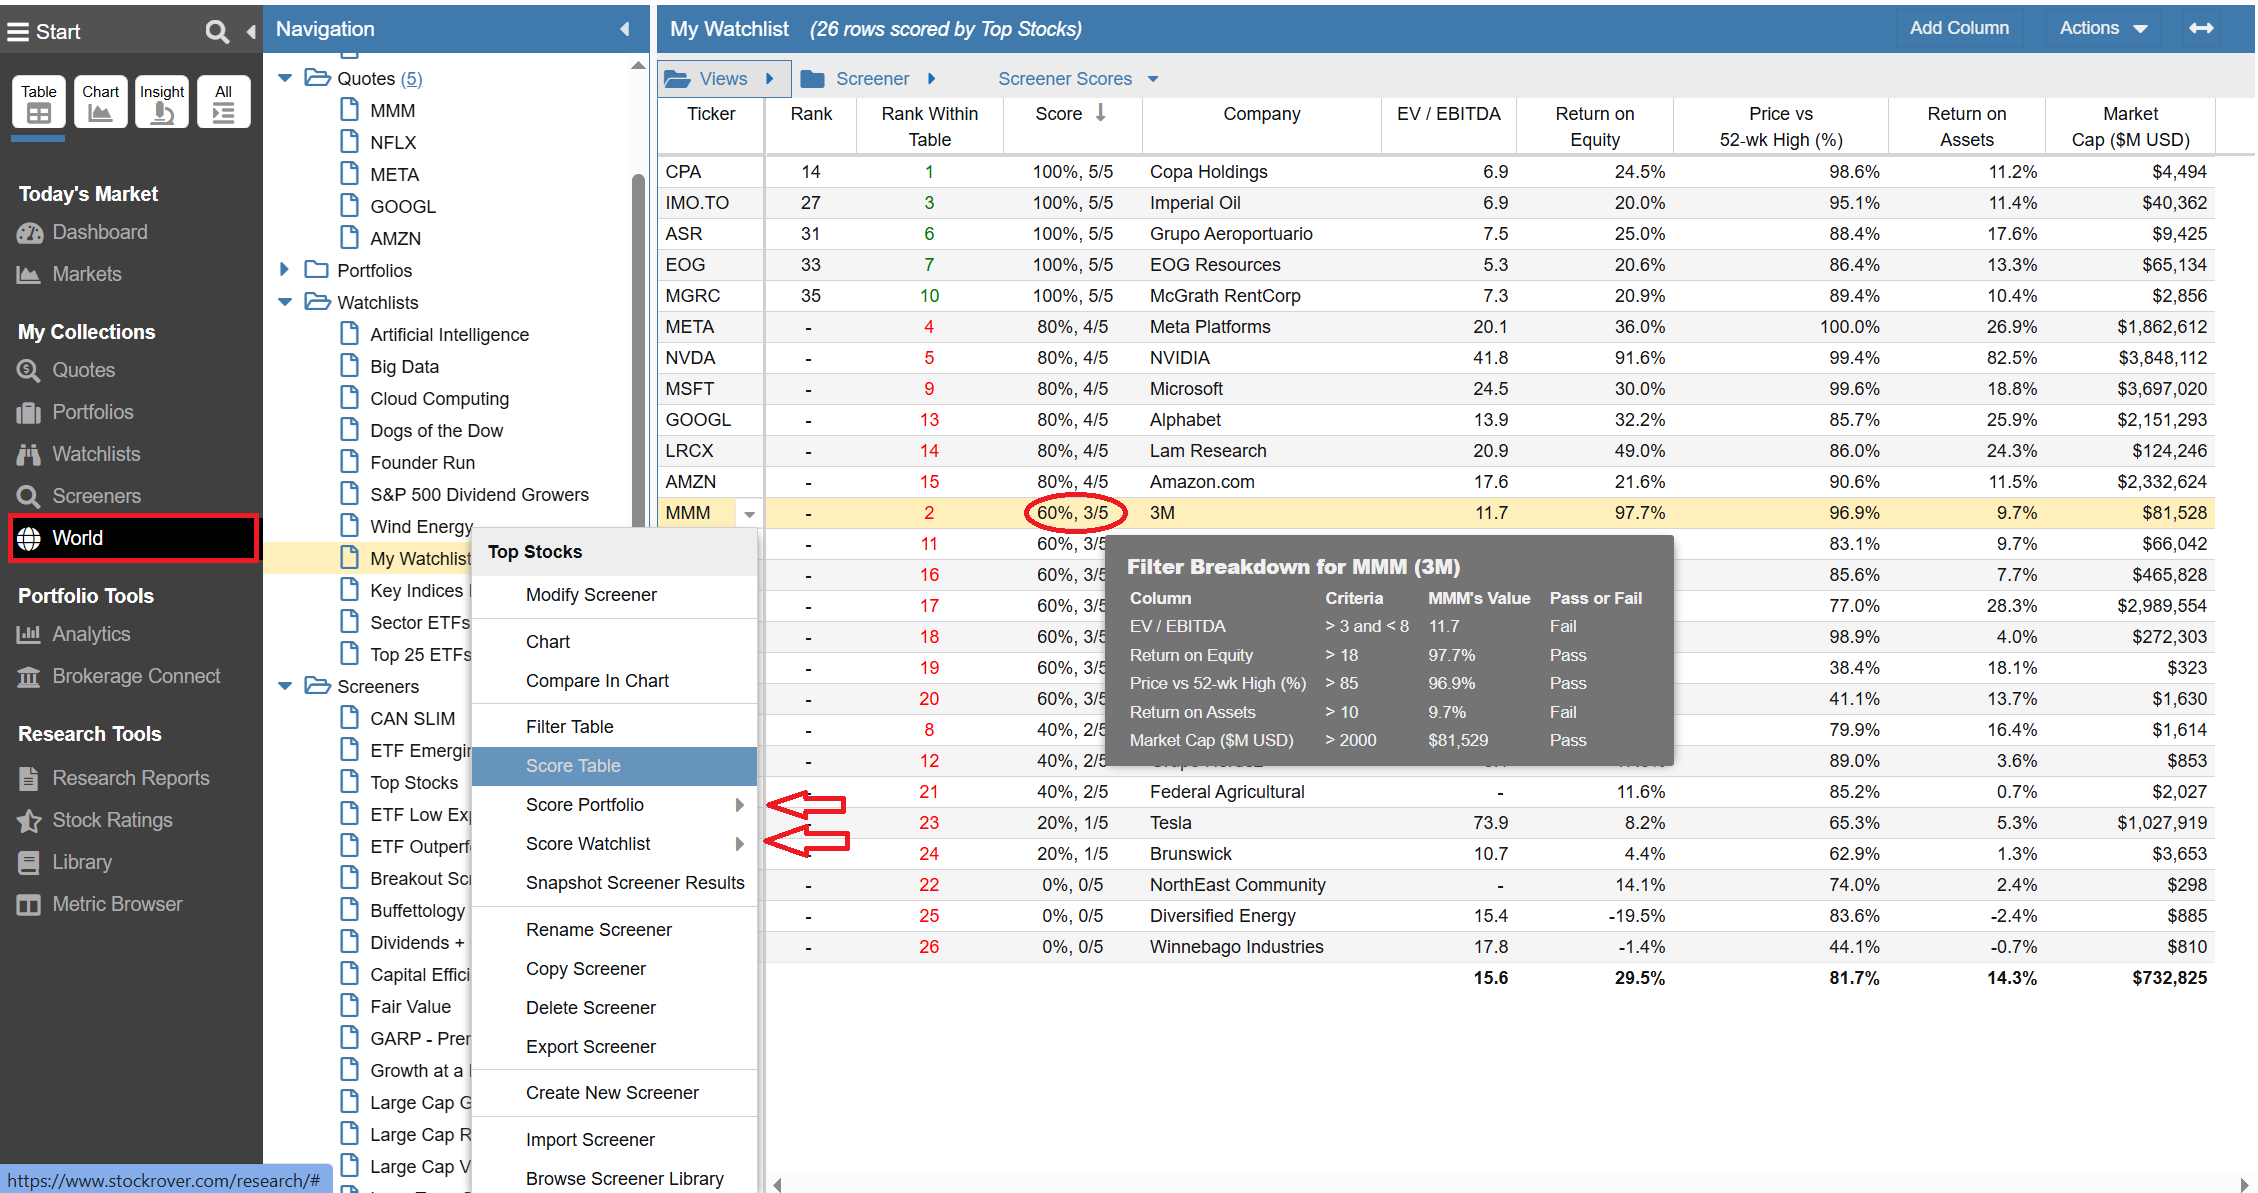Choose Delete Screener menu item
Viewport: 2258px width, 1193px height.
point(590,1008)
